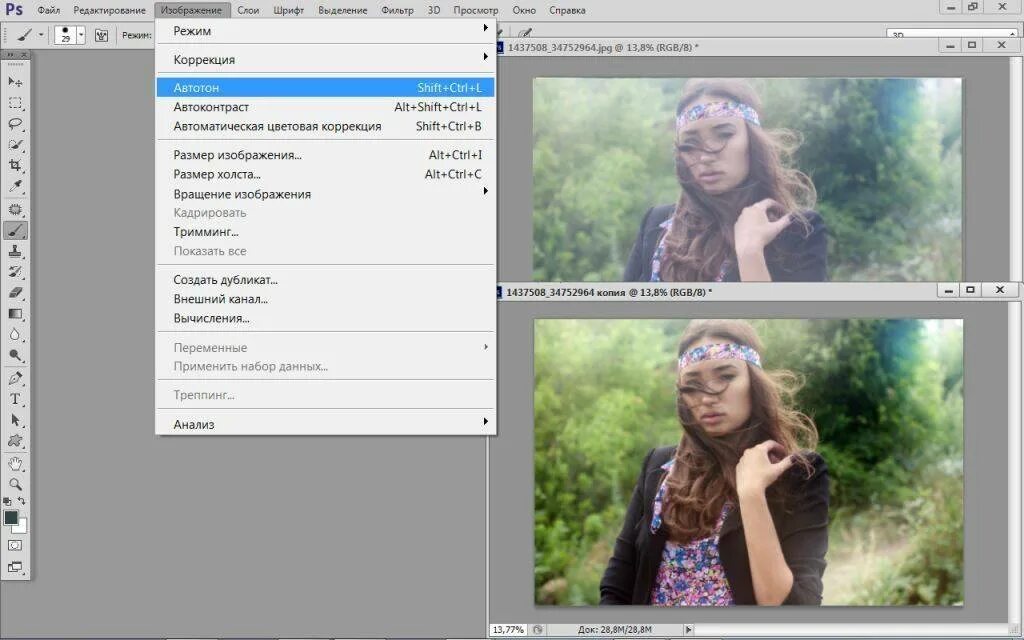Screen dimensions: 1024x640
Task: Select the Move tool
Action: coord(15,82)
